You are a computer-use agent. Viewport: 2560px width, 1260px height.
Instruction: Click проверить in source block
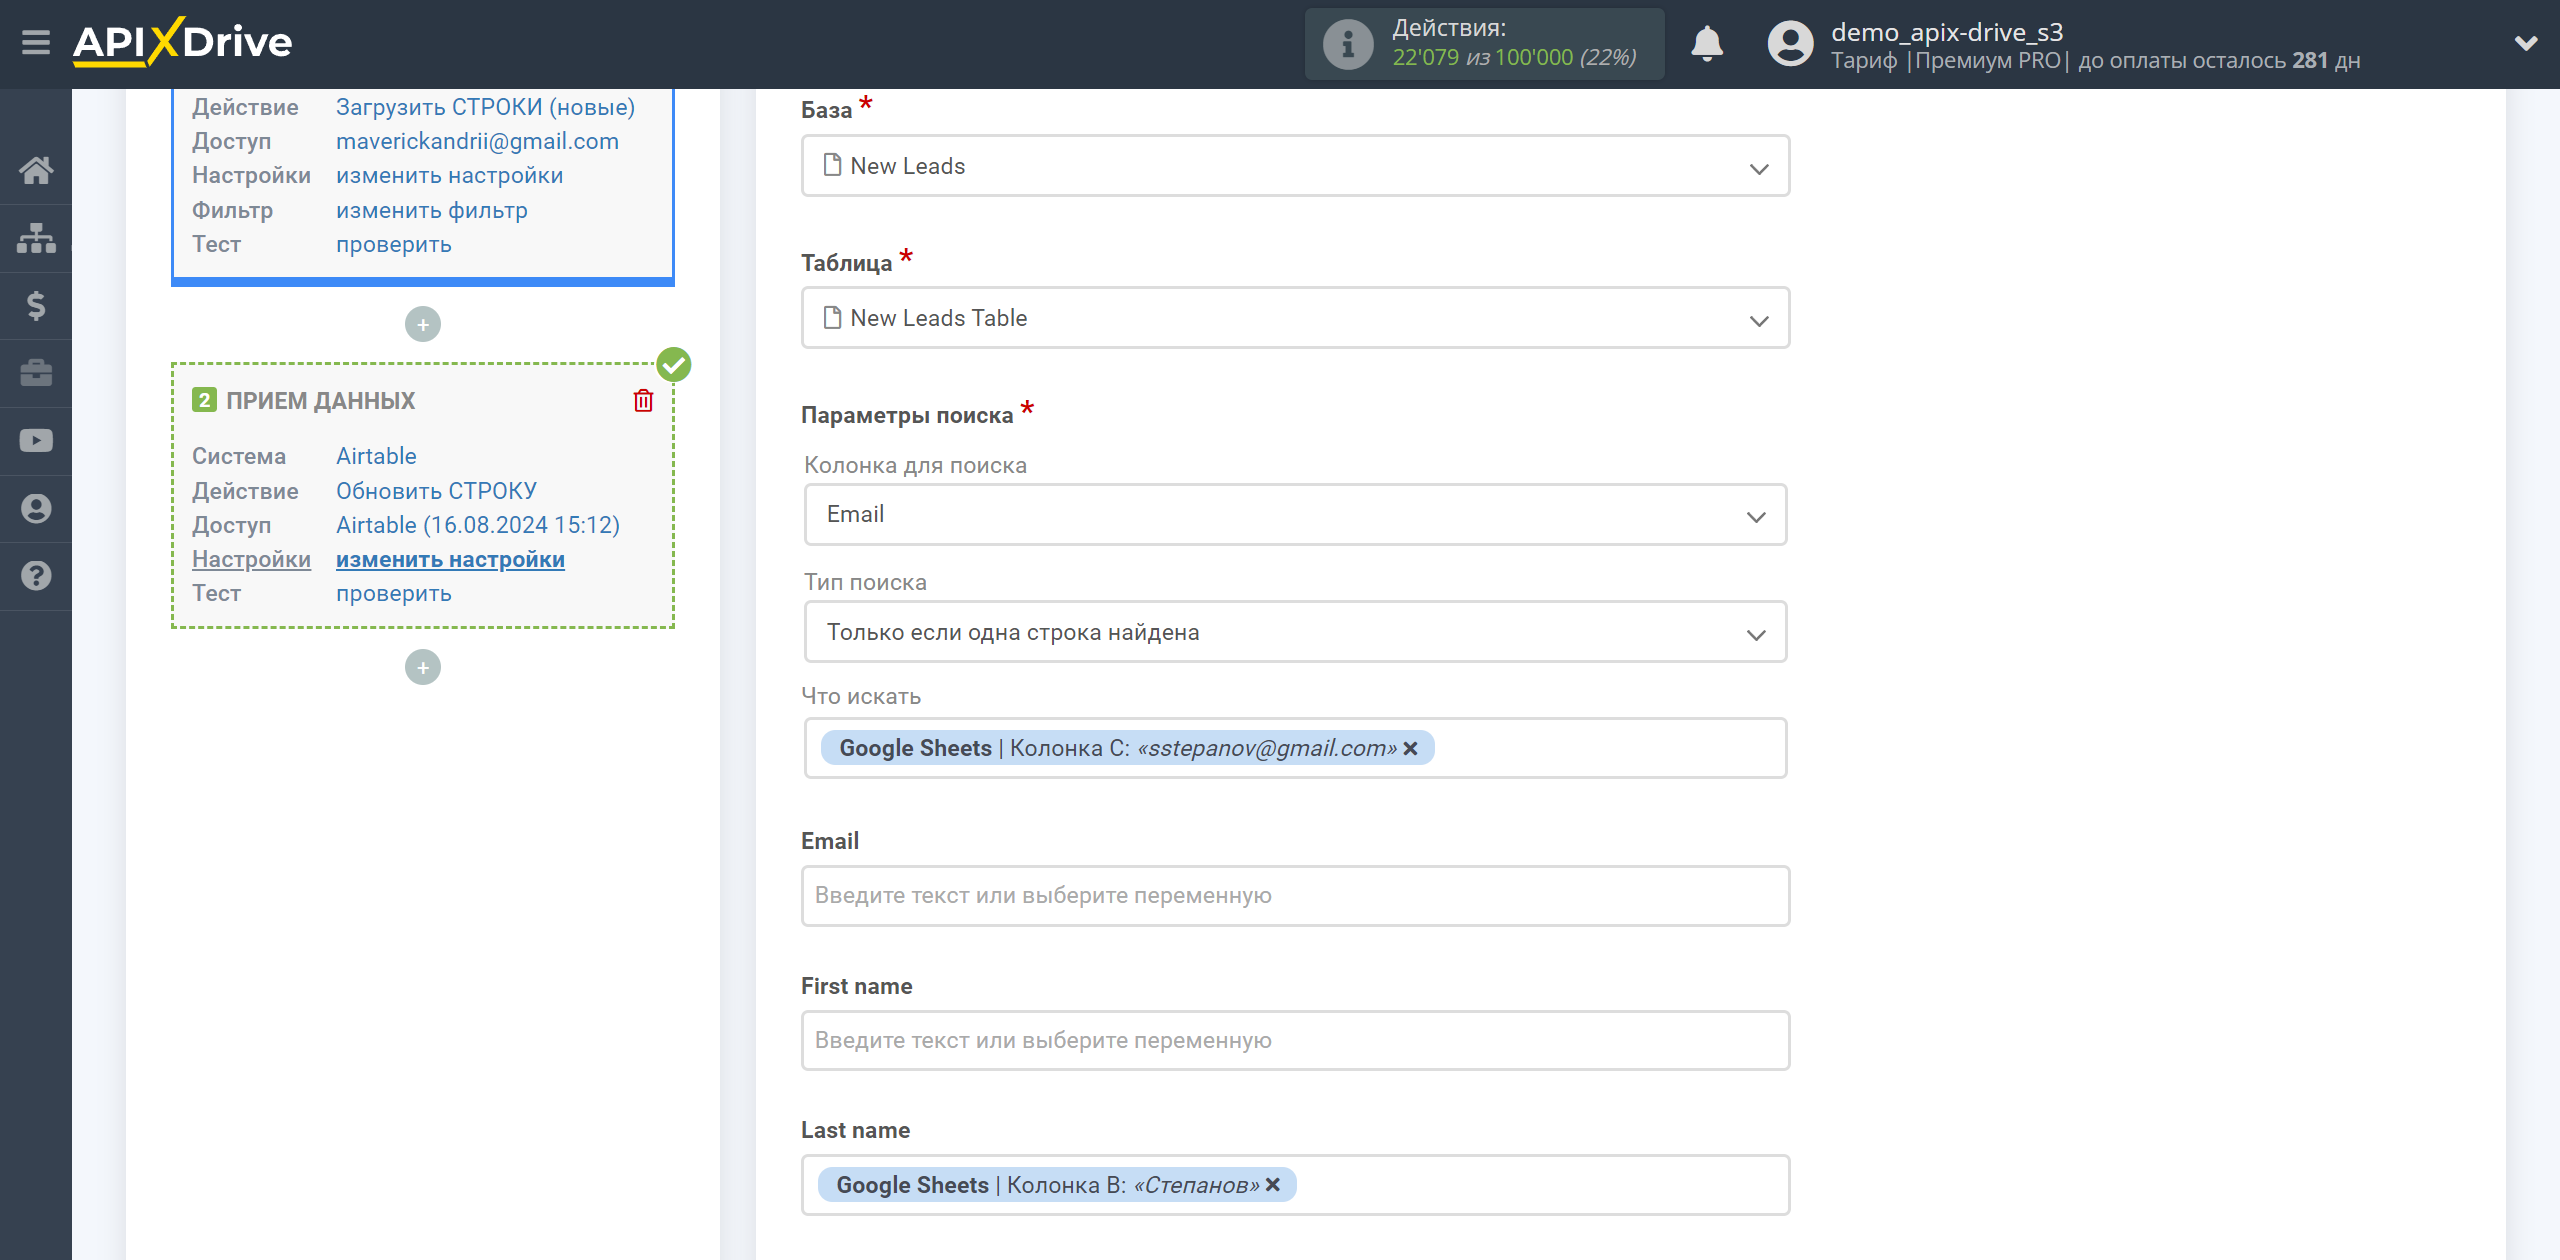coord(393,244)
